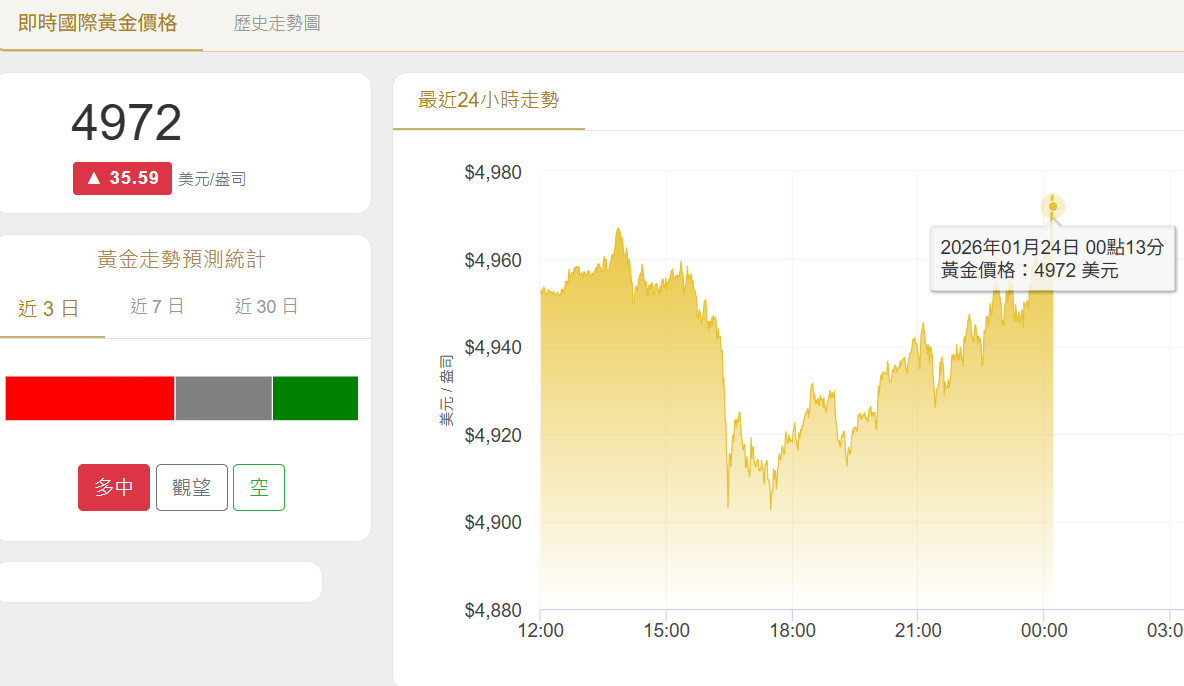Select the 近 3 日 forecast tab
The height and width of the screenshot is (686, 1184).
pyautogui.click(x=49, y=308)
